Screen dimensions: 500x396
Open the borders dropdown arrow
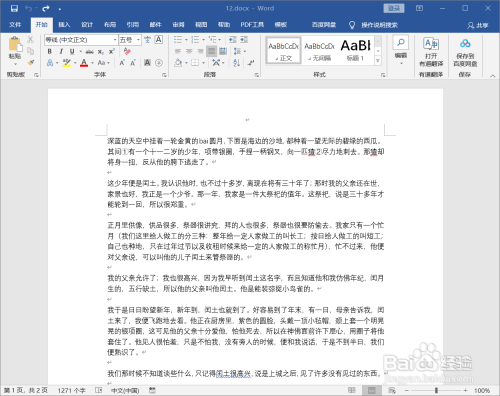tap(203, 62)
